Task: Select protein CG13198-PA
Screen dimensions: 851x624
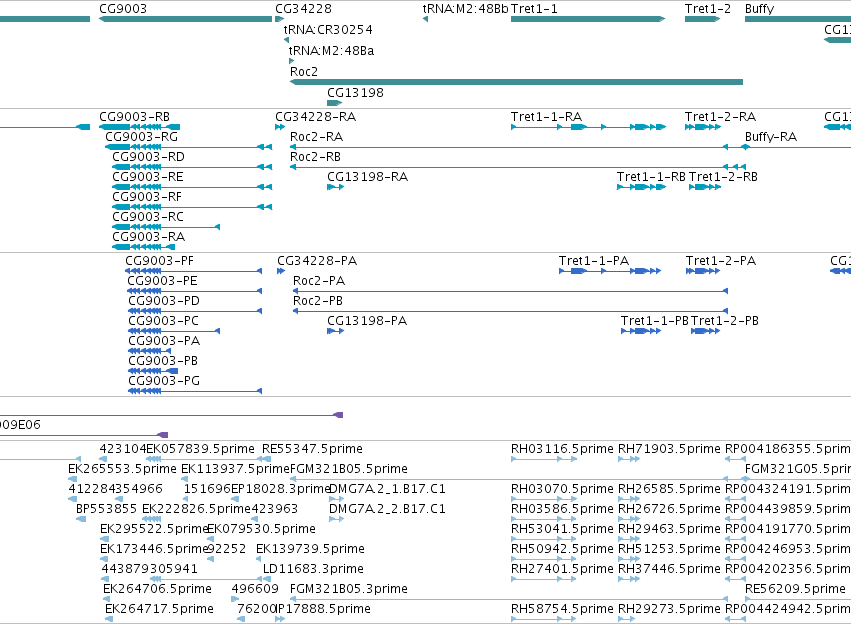Action: (x=366, y=322)
